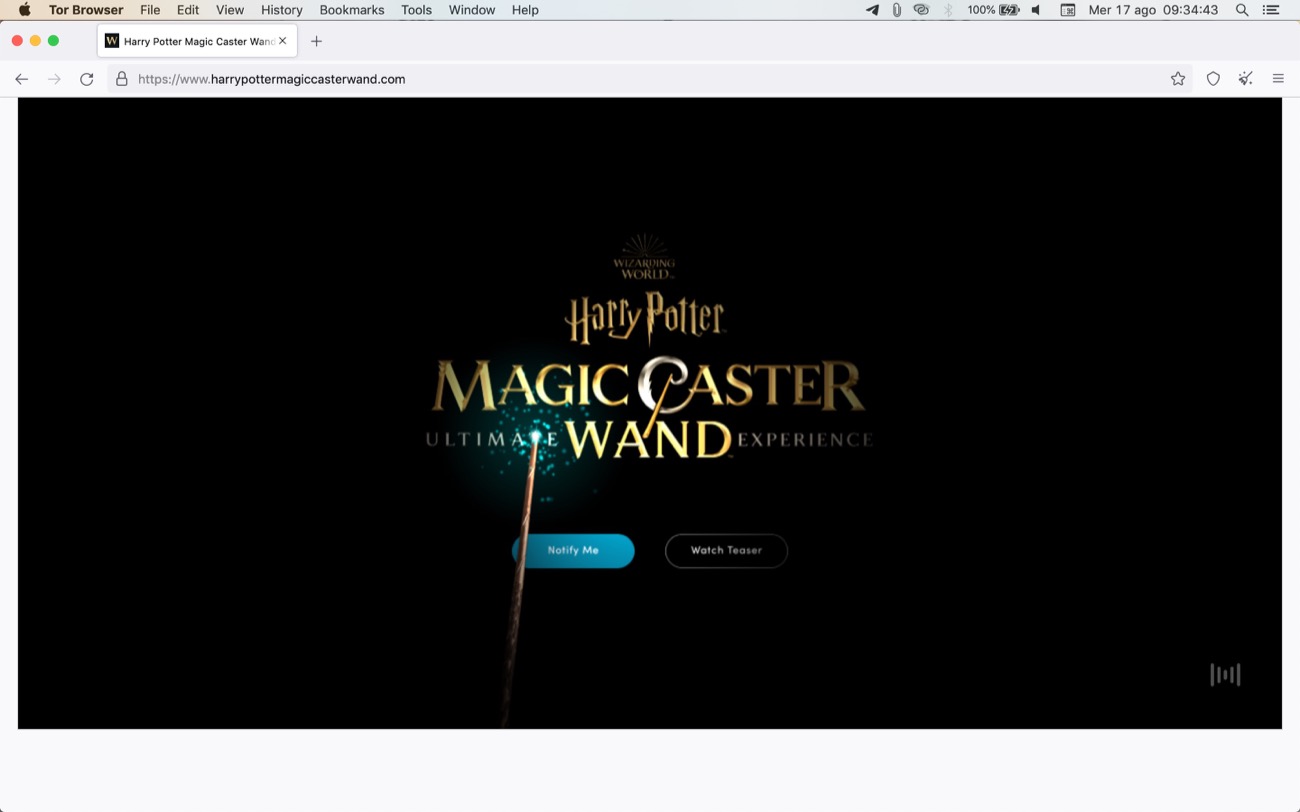Viewport: 1300px width, 812px height.
Task: Open the macOS volume control
Action: [1036, 10]
